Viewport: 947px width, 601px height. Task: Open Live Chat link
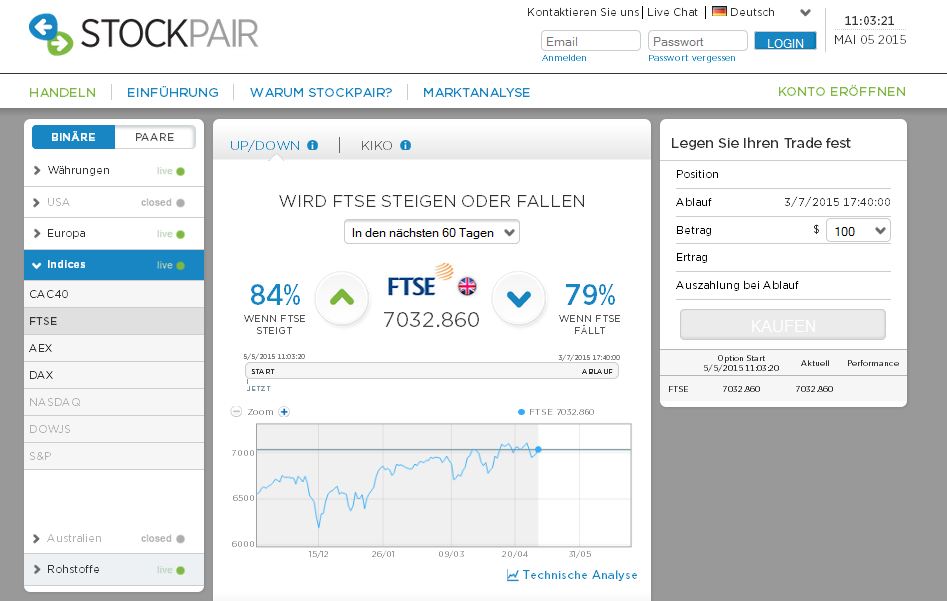pyautogui.click(x=672, y=12)
